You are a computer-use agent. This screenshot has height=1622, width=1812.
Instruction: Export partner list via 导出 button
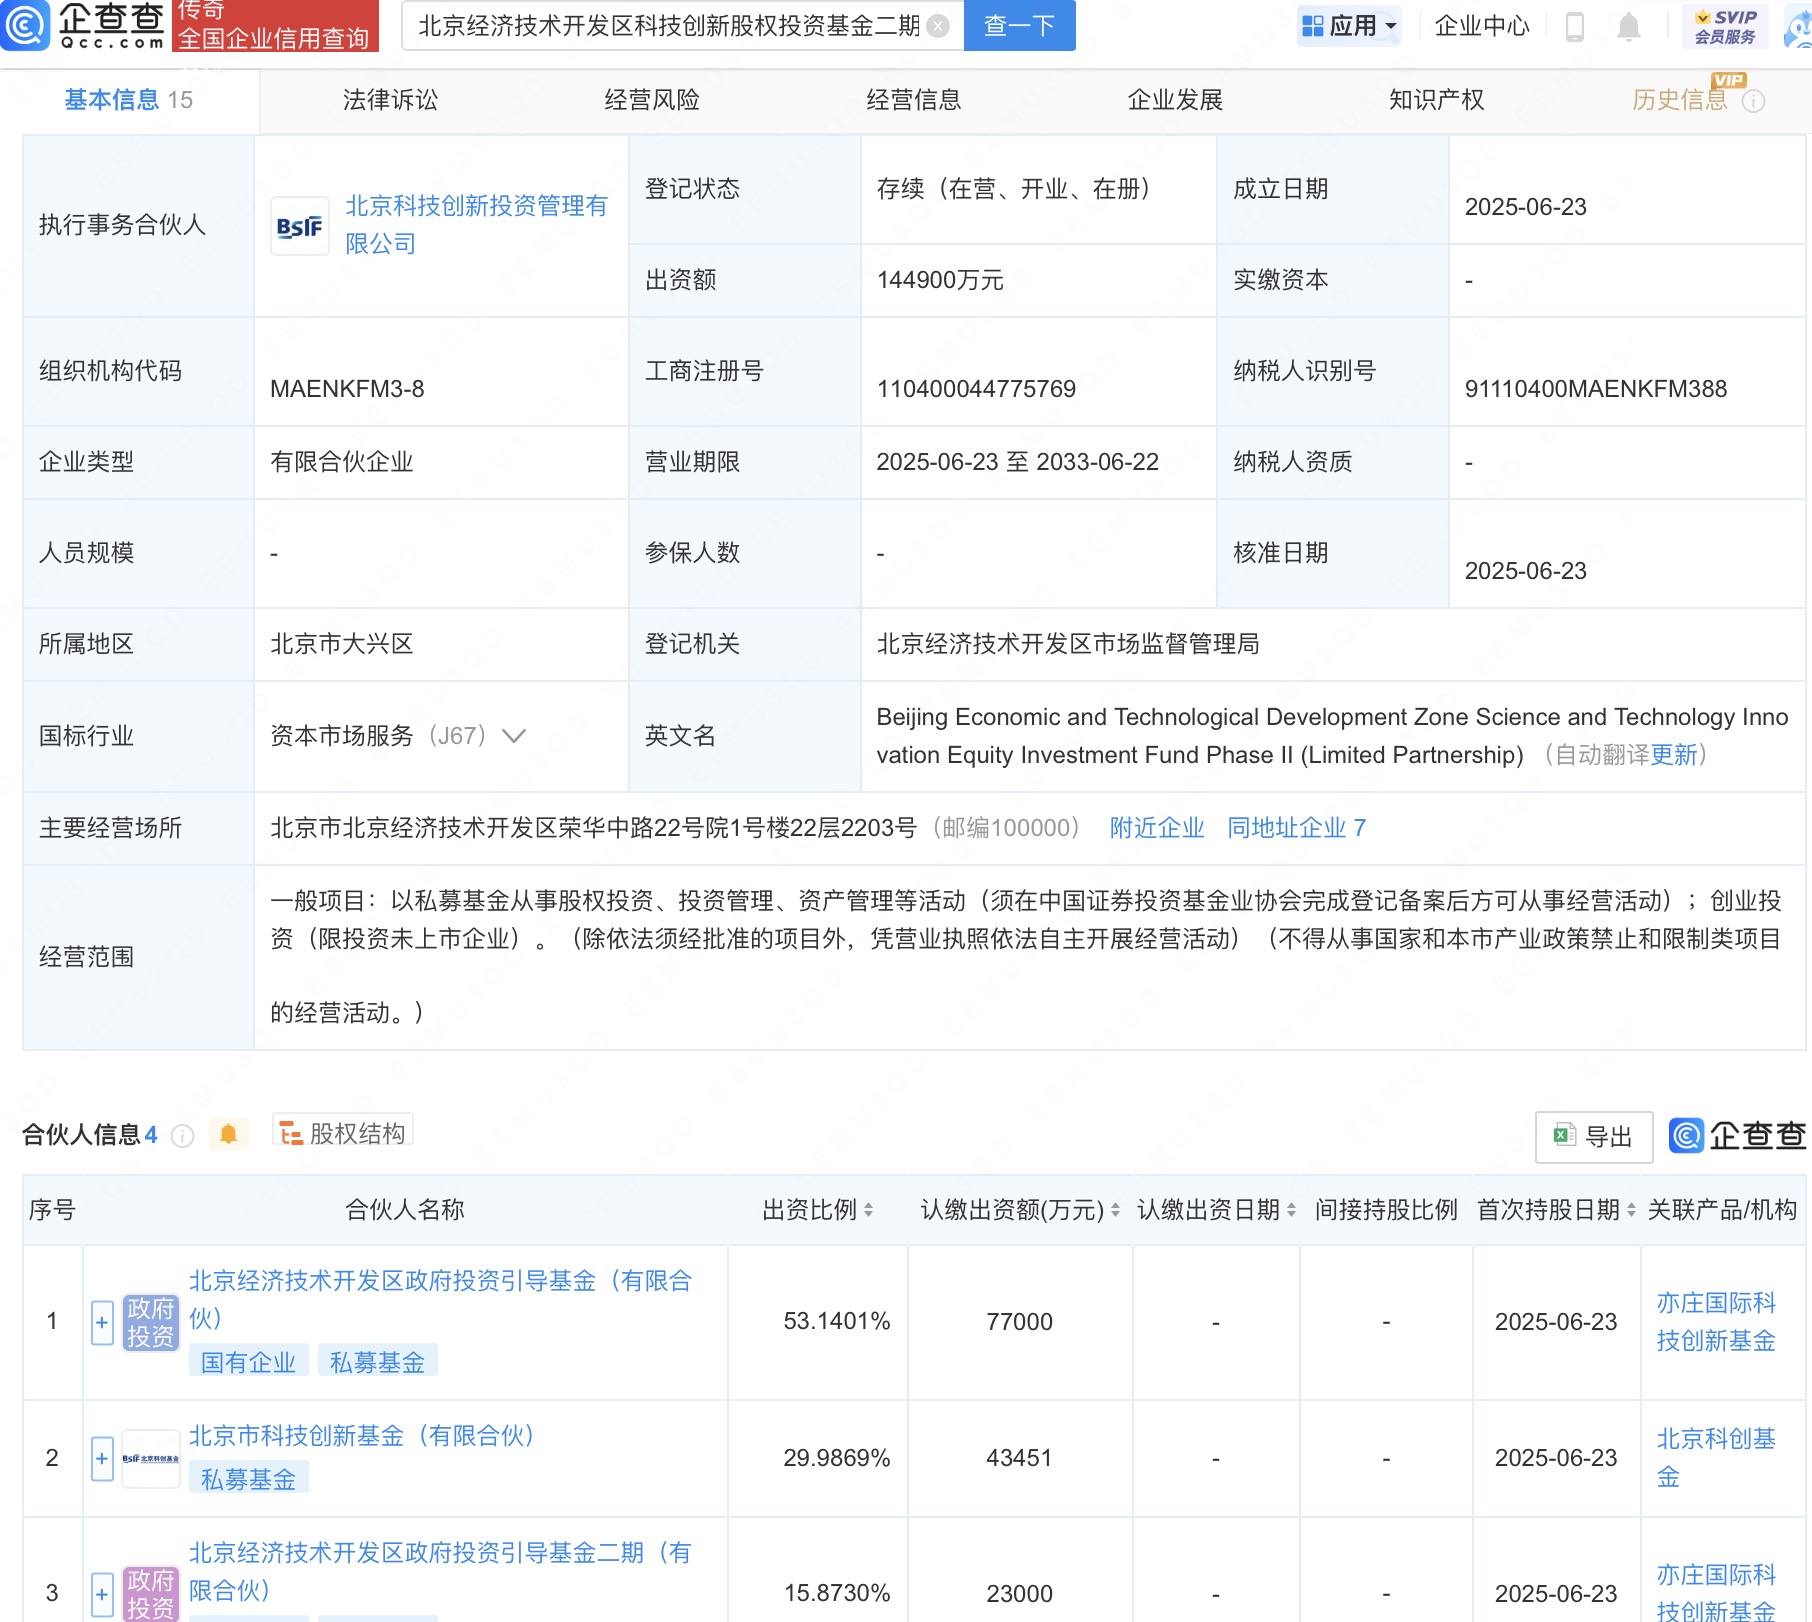click(1594, 1137)
